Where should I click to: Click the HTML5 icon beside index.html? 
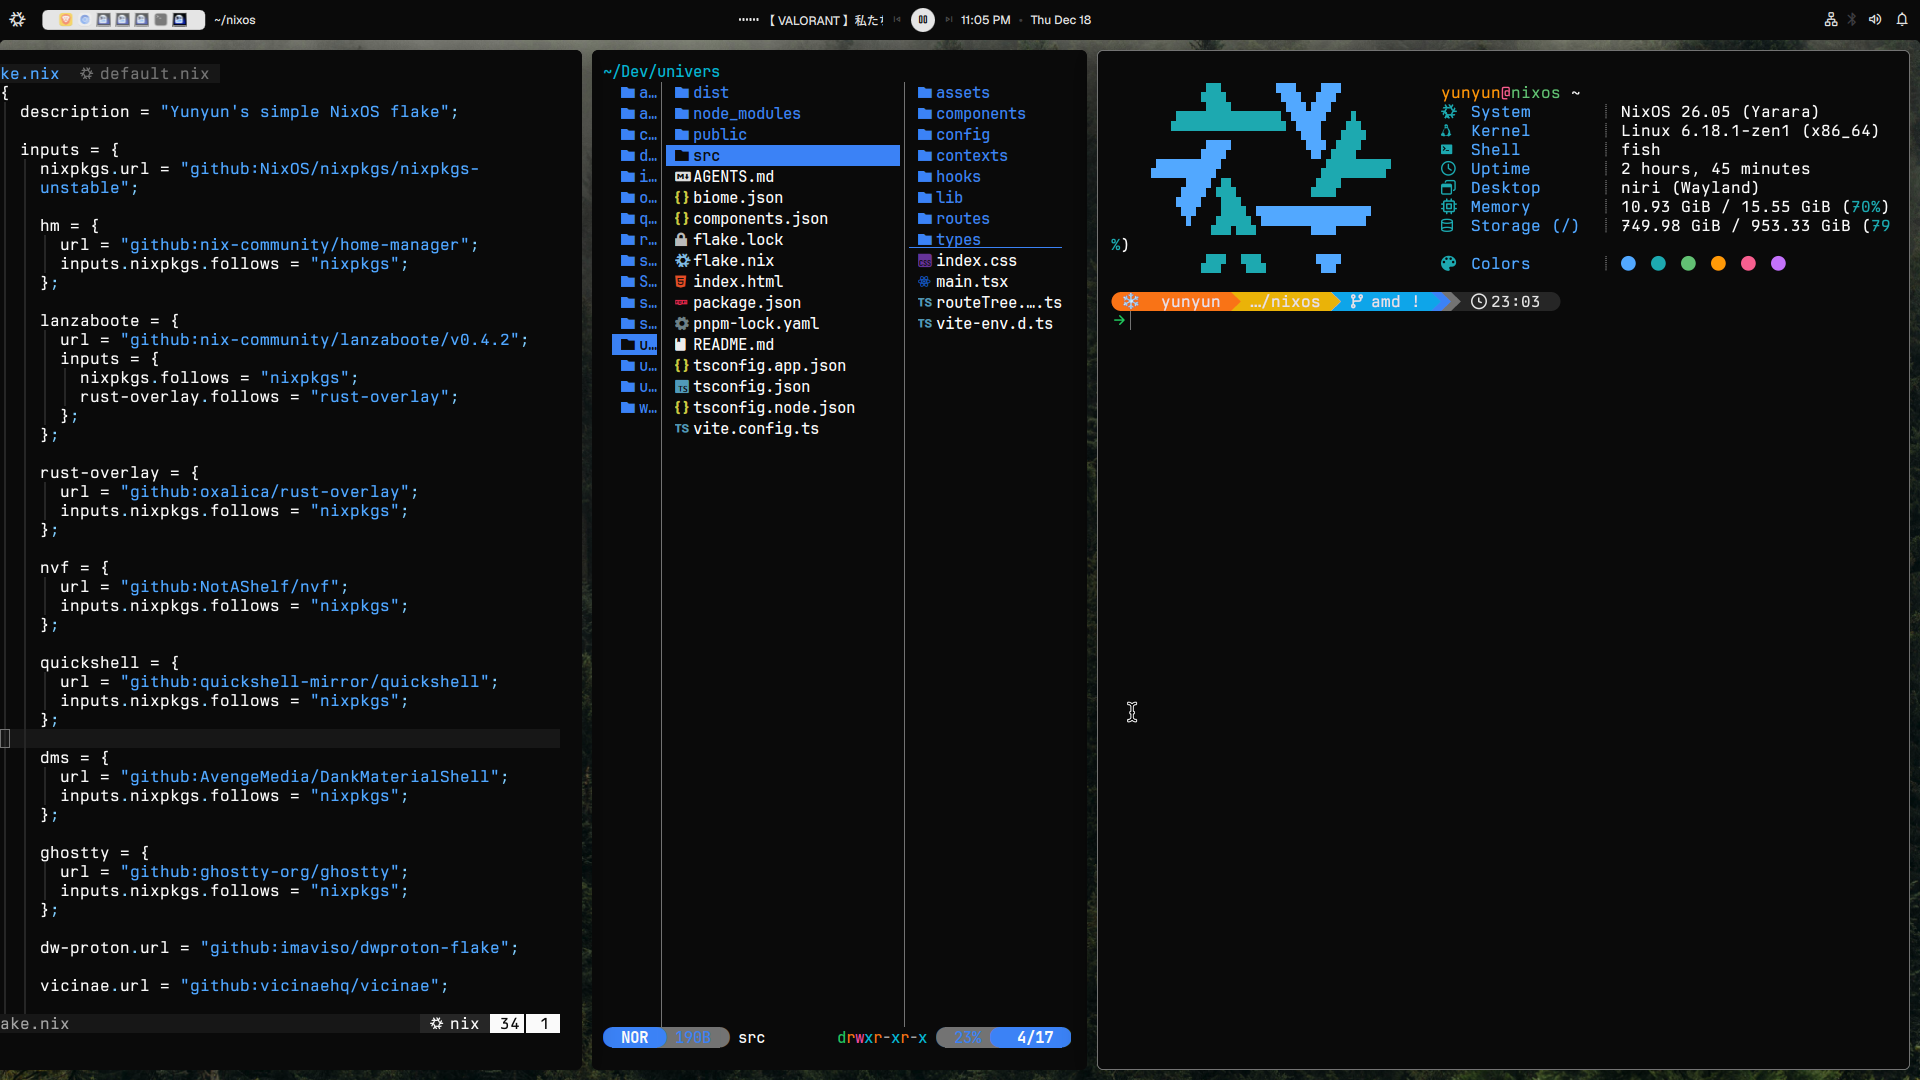(x=680, y=281)
